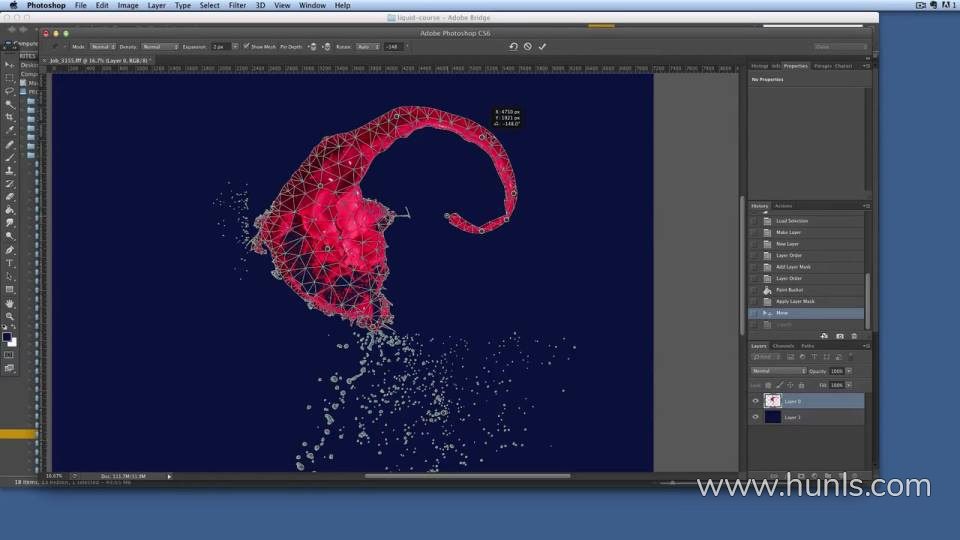This screenshot has height=540, width=960.
Task: Commit the Puppet Warp with checkmark
Action: (542, 47)
